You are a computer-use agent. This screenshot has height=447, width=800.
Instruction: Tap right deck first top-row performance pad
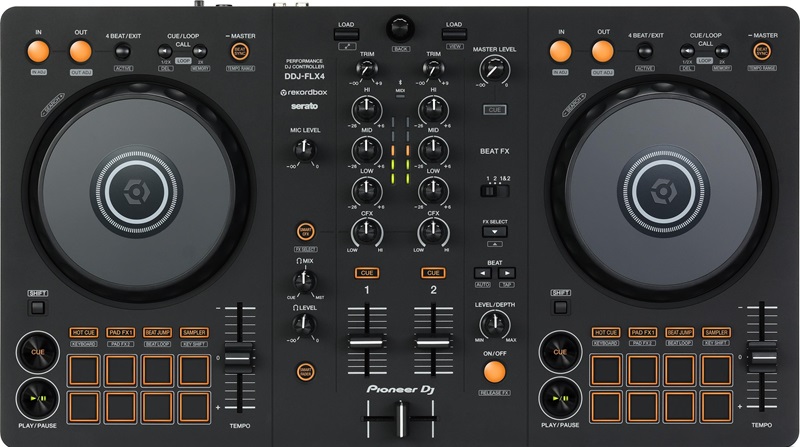coord(607,370)
